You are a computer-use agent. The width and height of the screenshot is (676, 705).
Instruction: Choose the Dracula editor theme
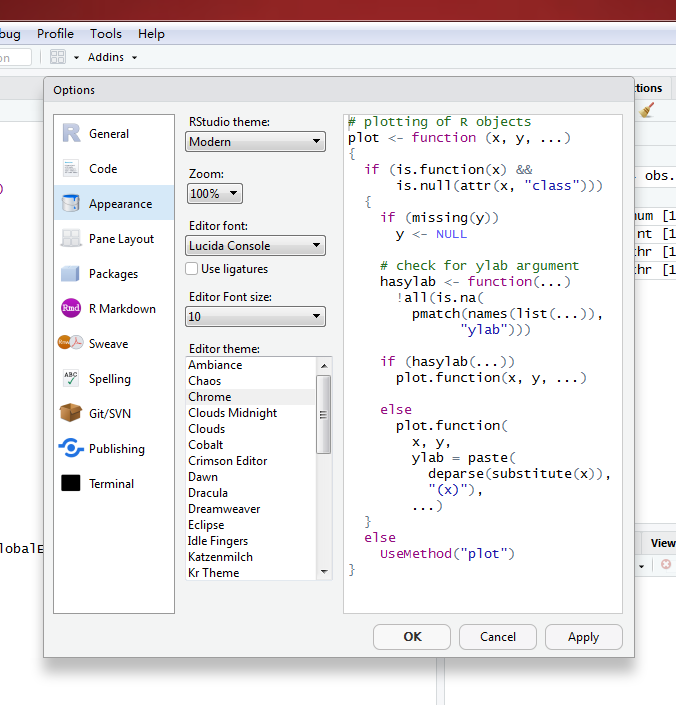(251, 493)
